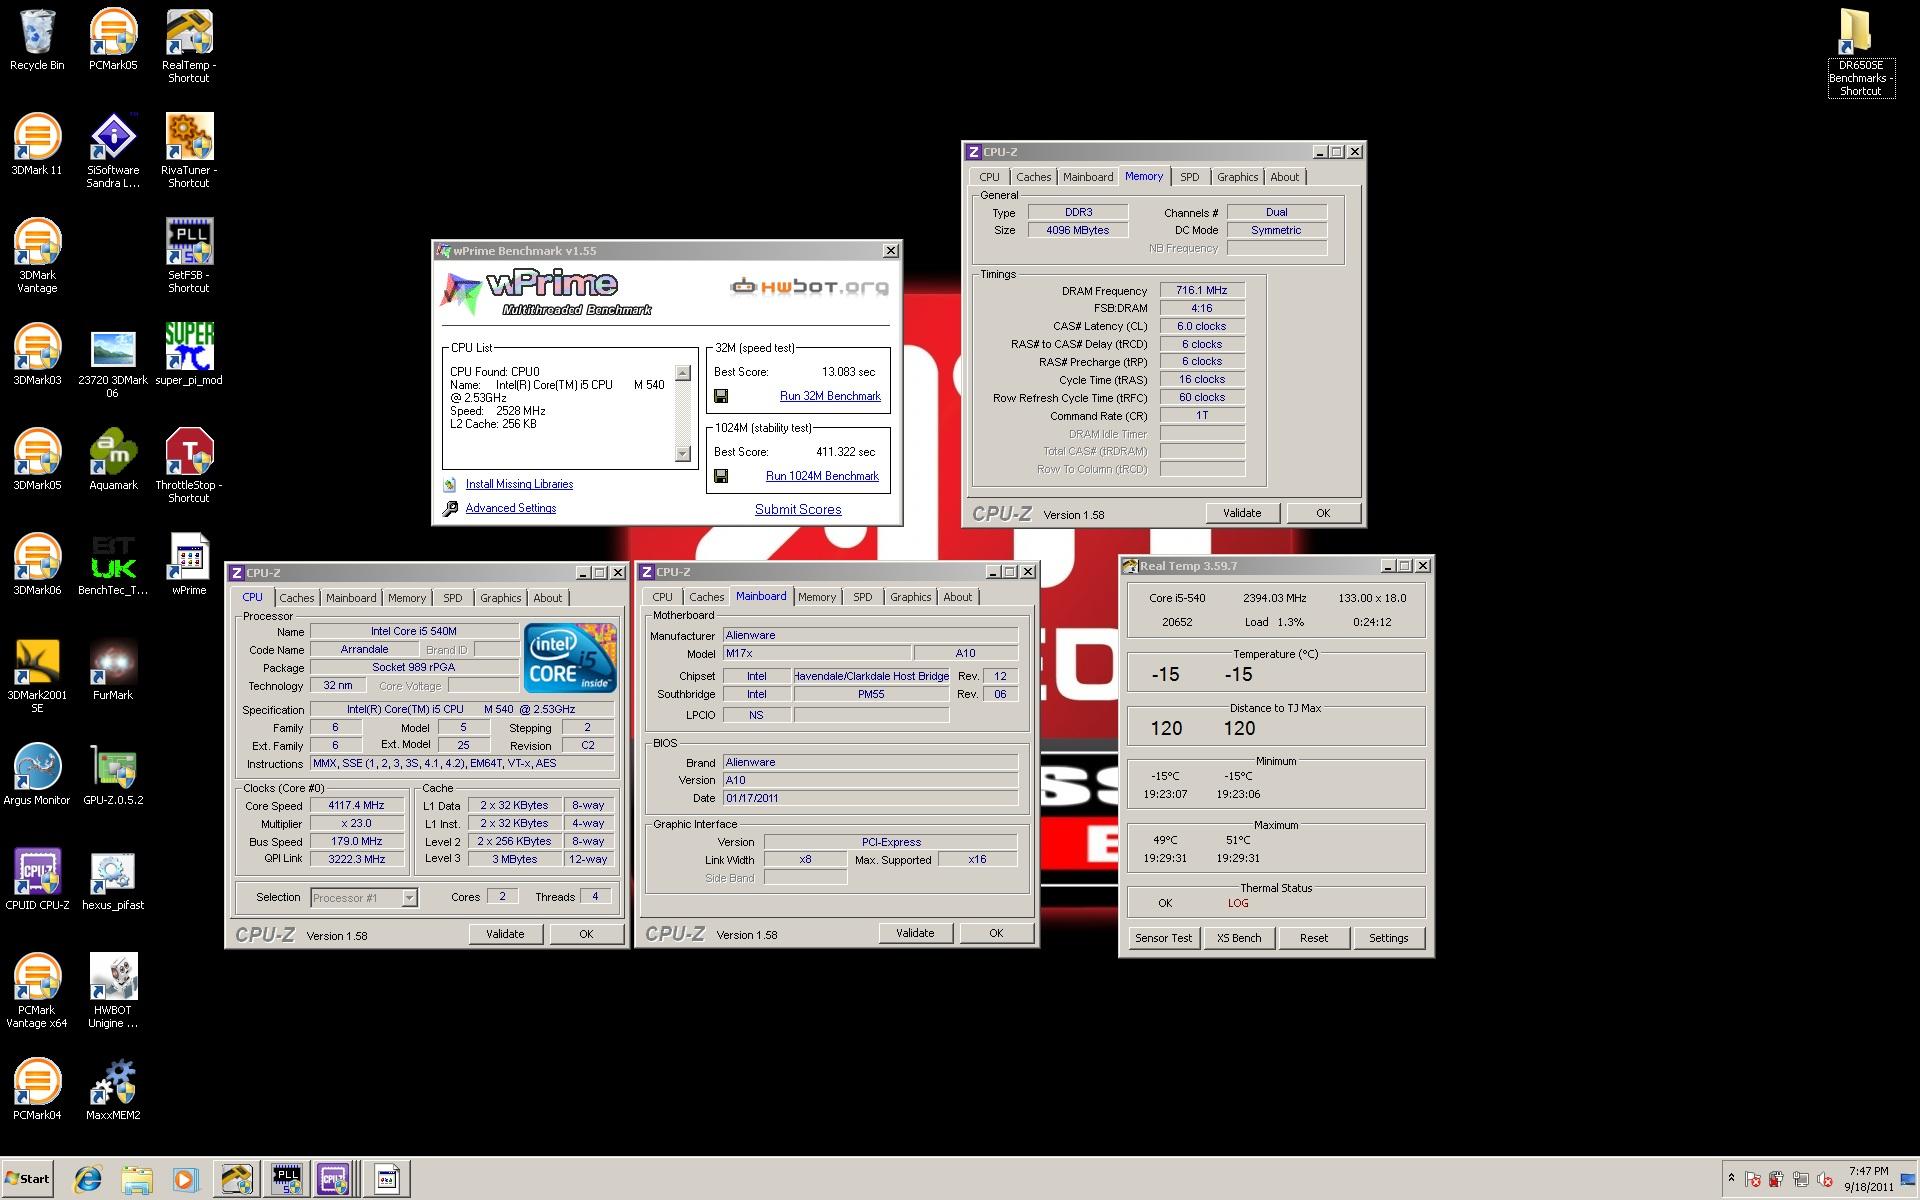Open Internet Explorer from the taskbar
1920x1200 pixels.
88,1180
